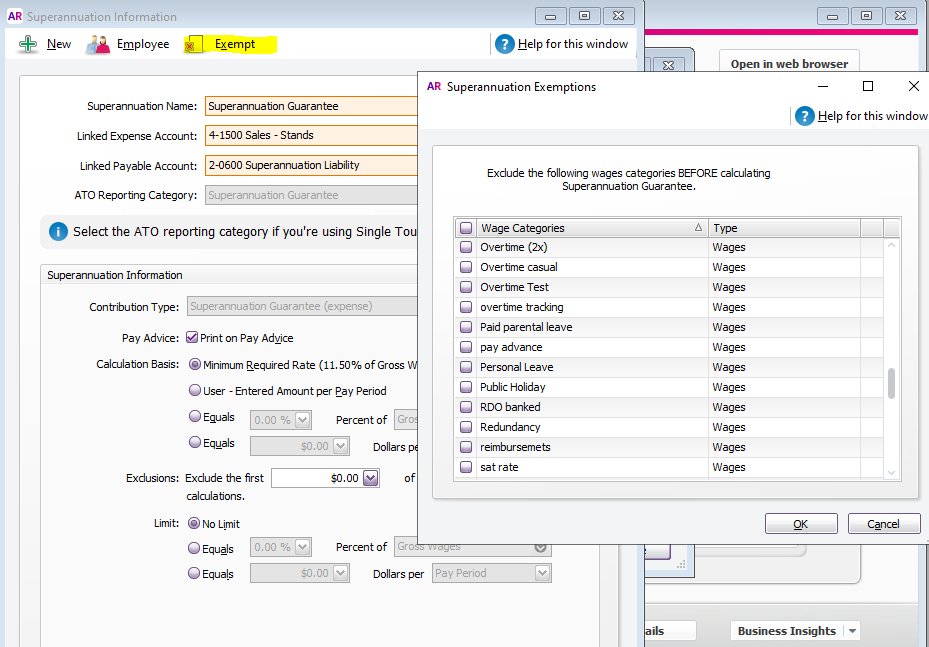Click the Open in web browser button
The height and width of the screenshot is (647, 929).
tap(789, 64)
